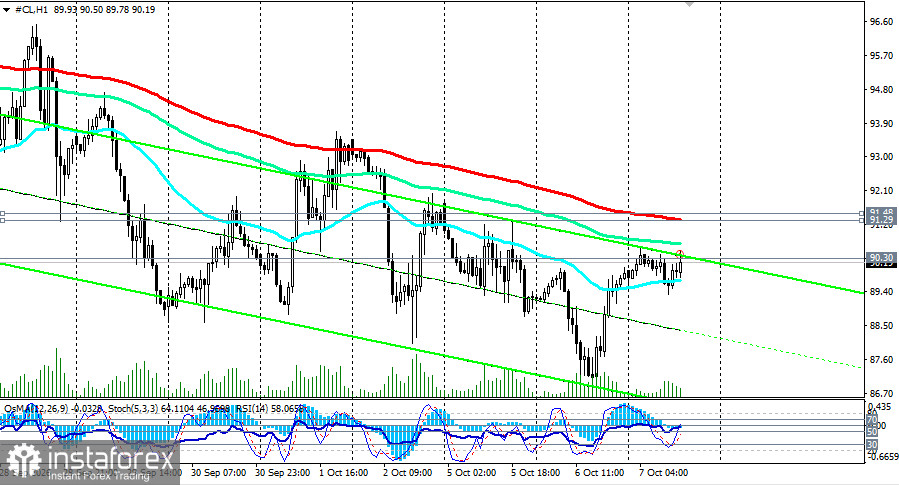Click the 0.435 indicator scale value
This screenshot has width=899, height=485.
880,406
